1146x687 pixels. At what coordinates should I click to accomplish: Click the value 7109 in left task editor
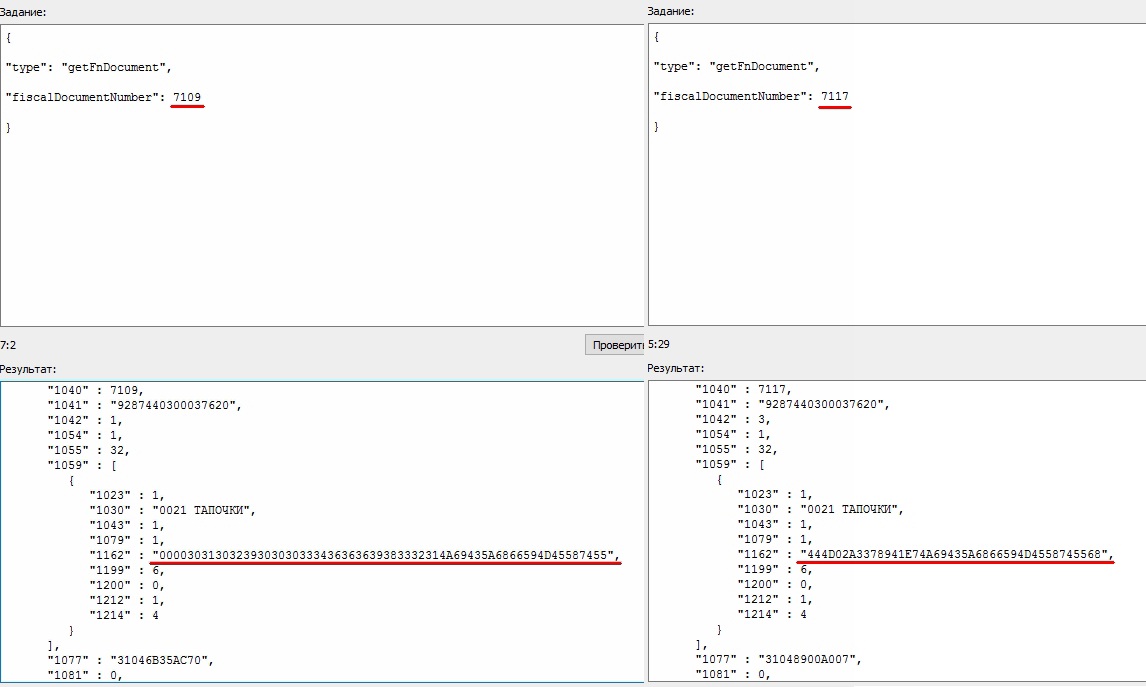(188, 96)
